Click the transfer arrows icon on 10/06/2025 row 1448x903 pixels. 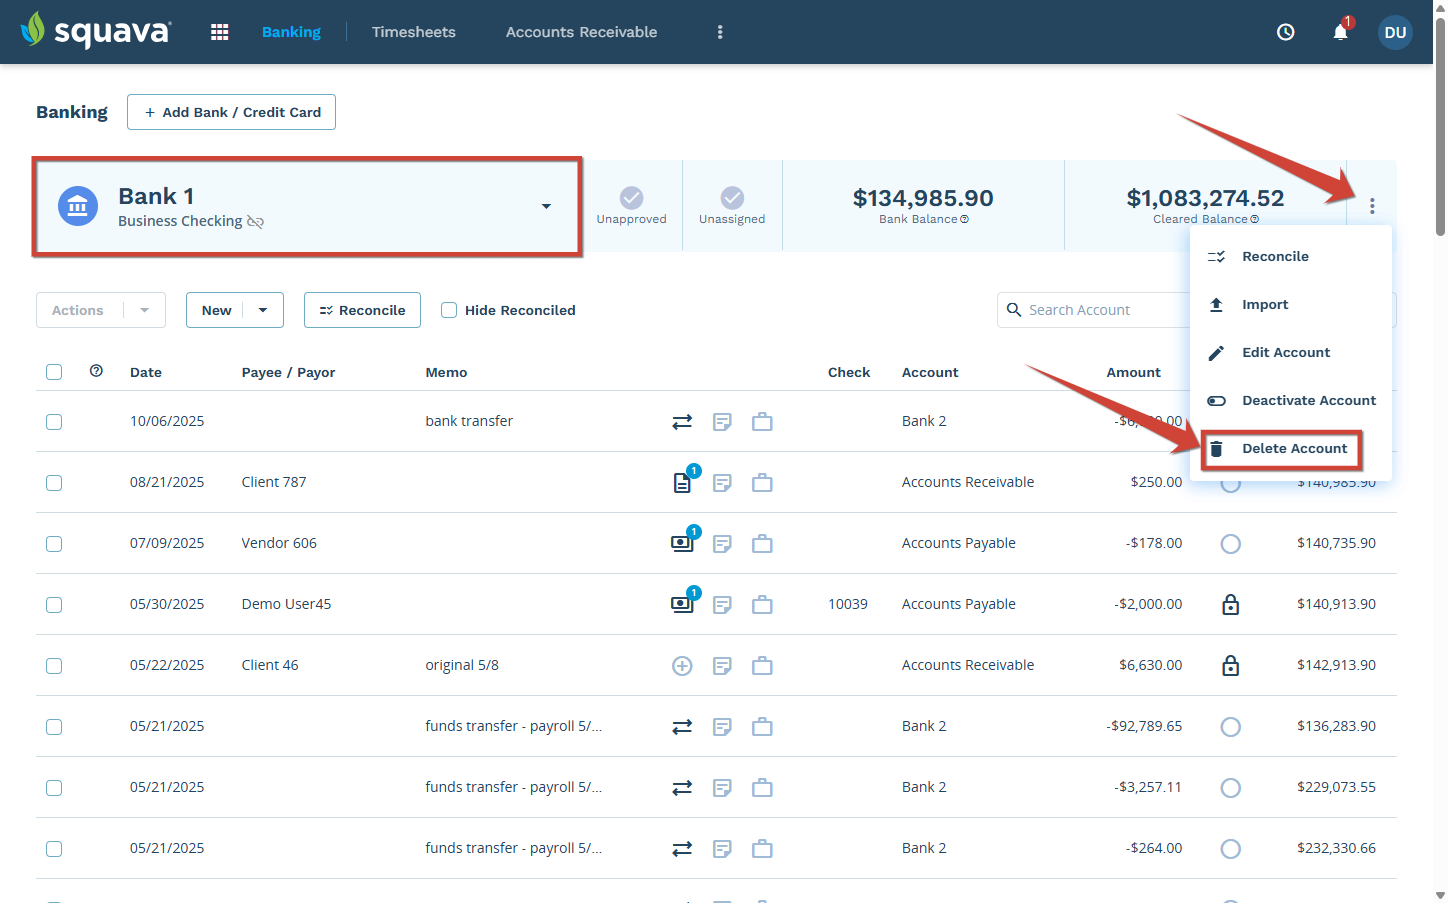pos(682,422)
